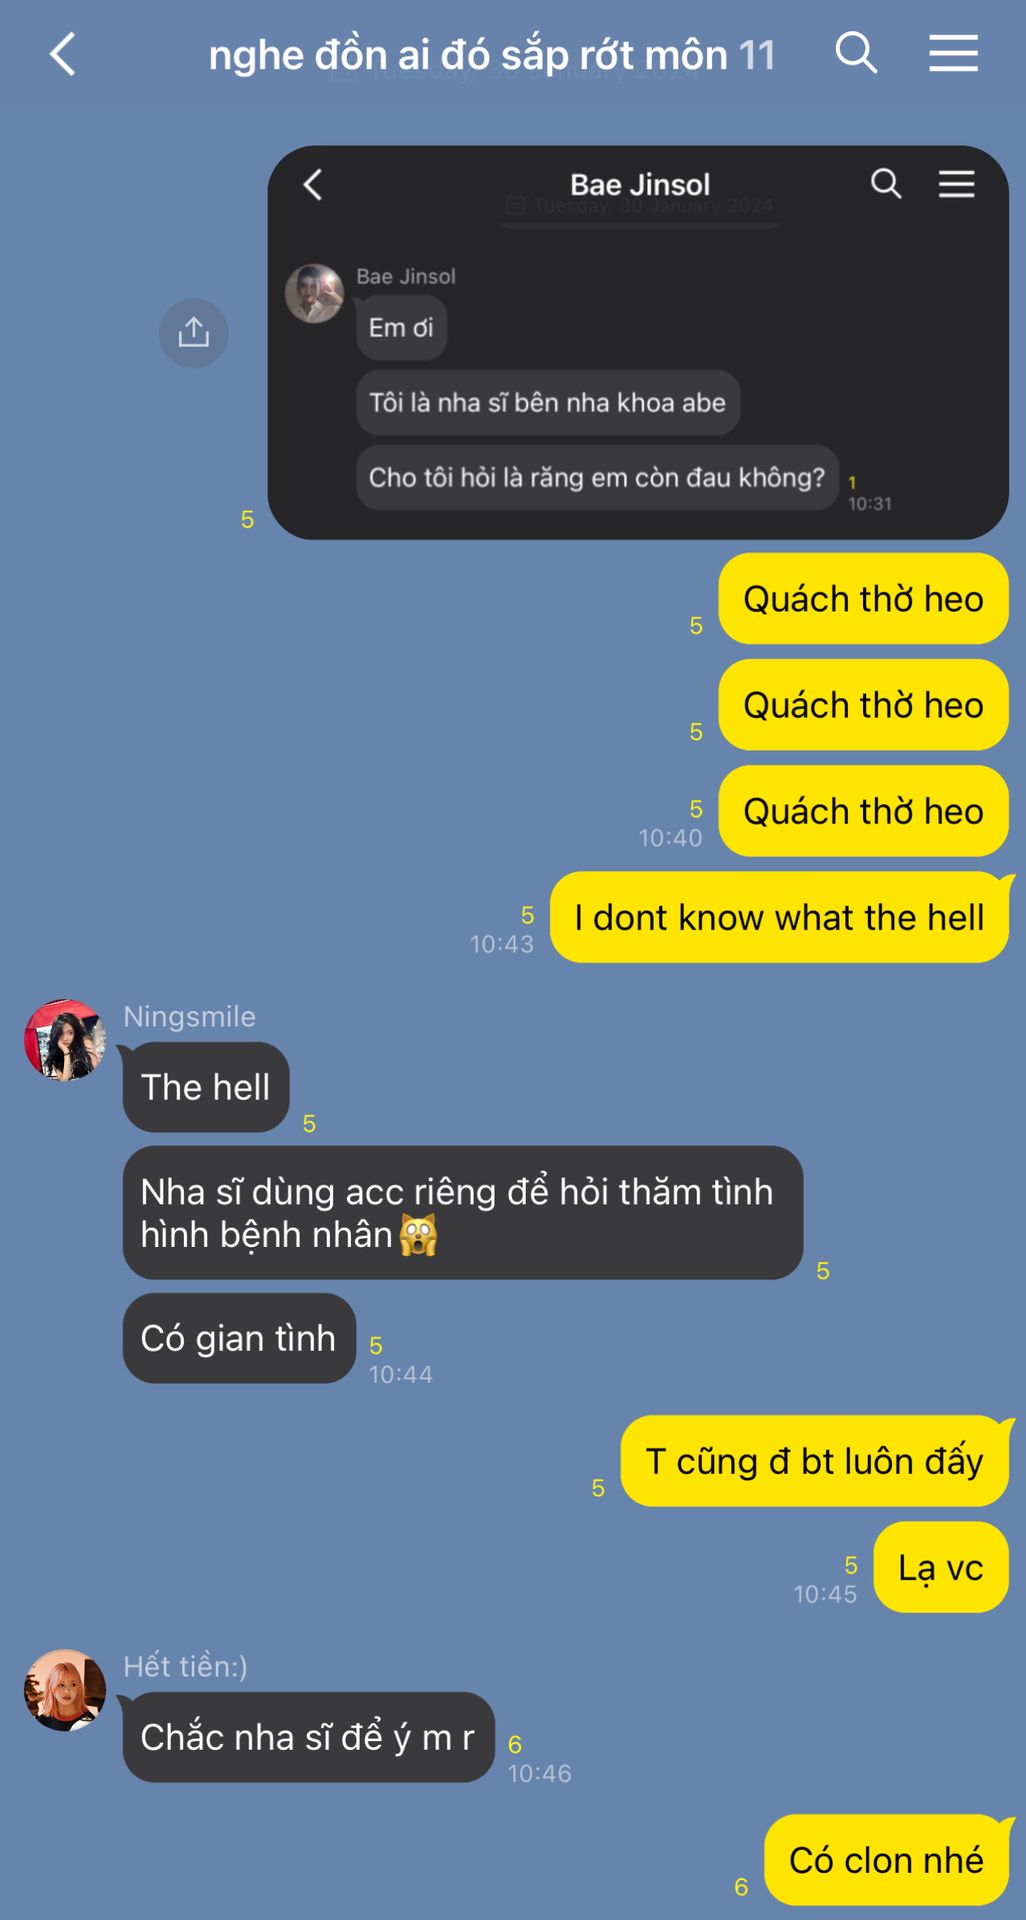Select the message about Nha sĩ dùng acc riêng
1026x1920 pixels.
(463, 1213)
